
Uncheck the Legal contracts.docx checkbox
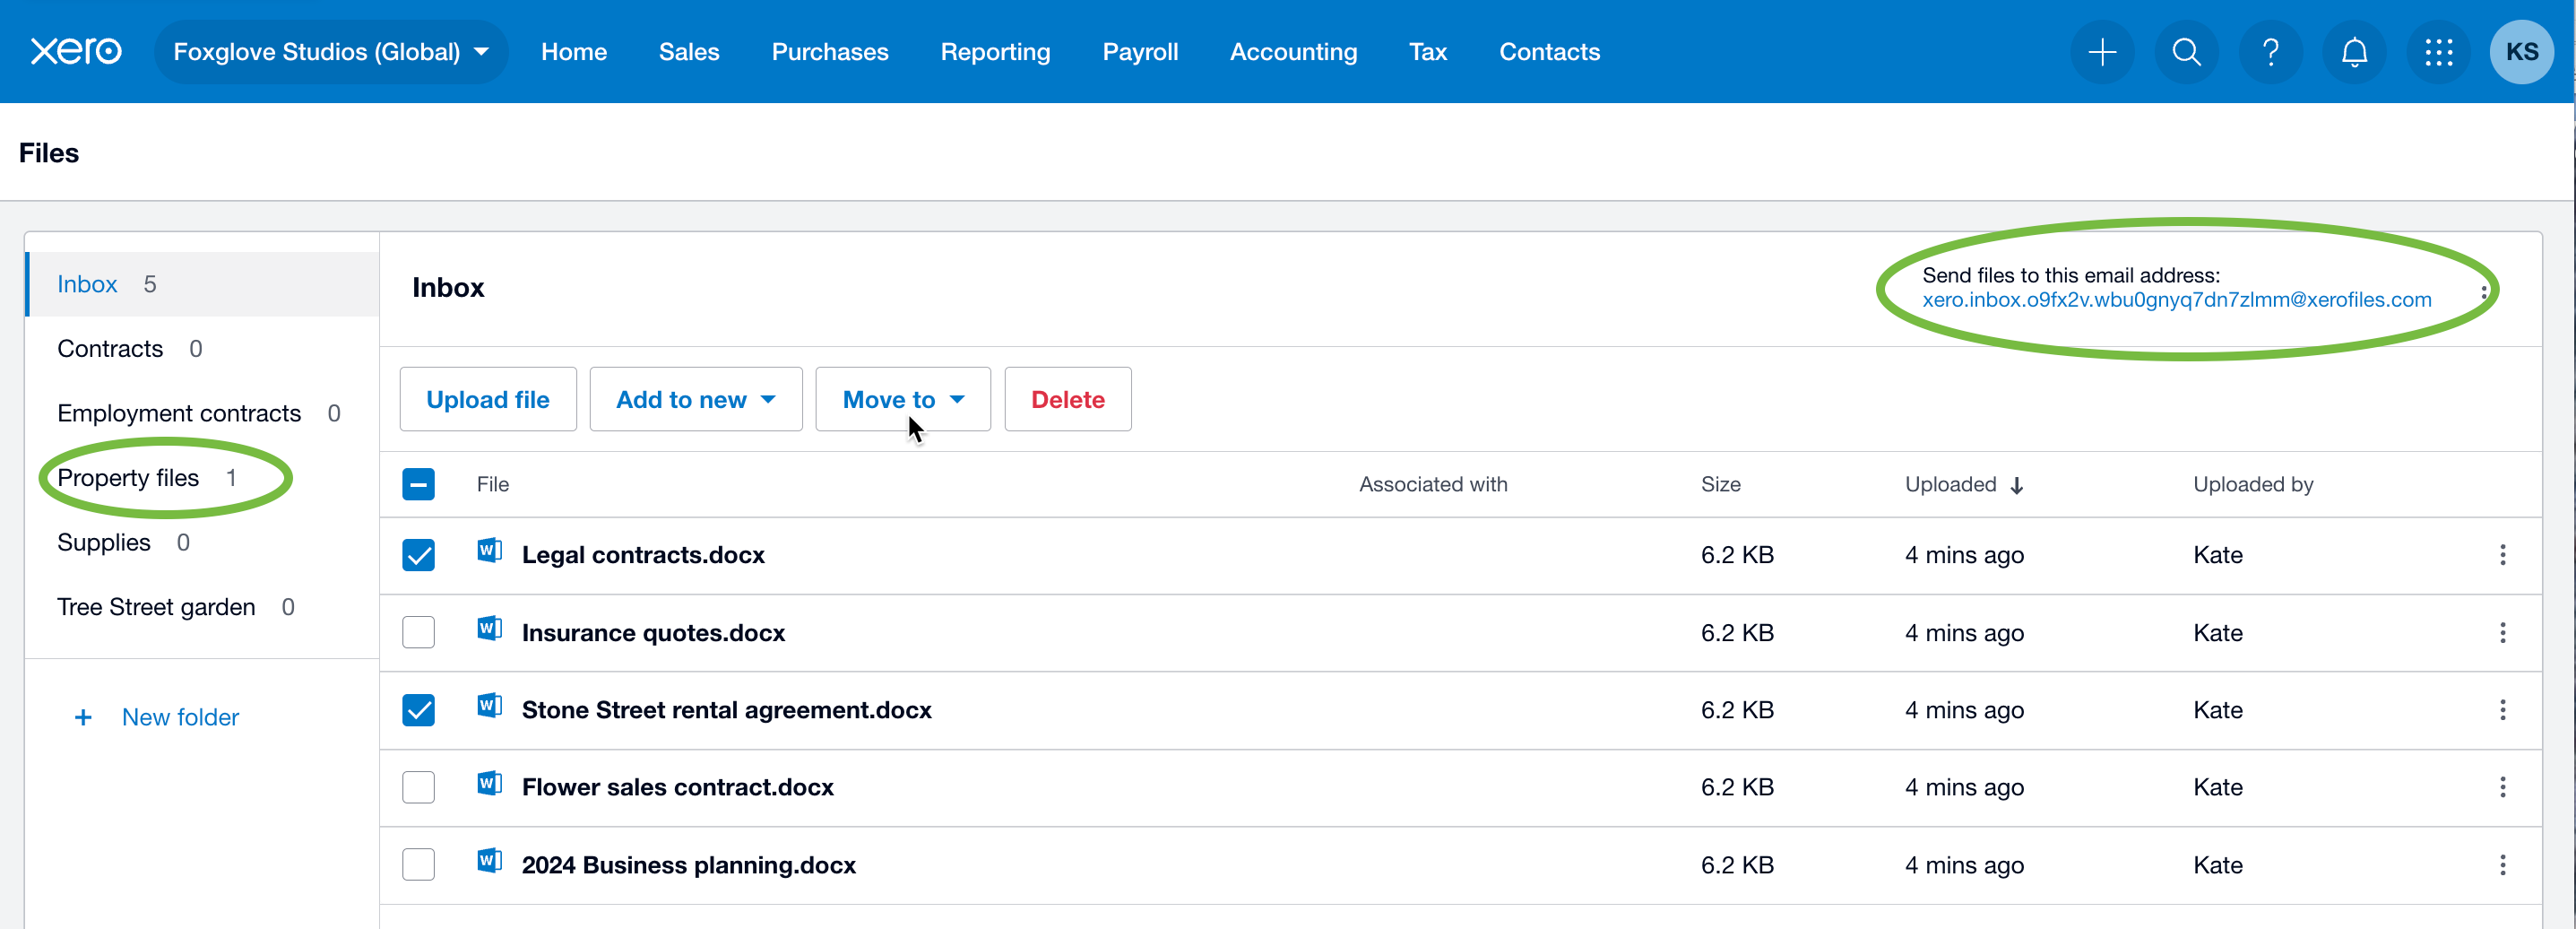419,555
